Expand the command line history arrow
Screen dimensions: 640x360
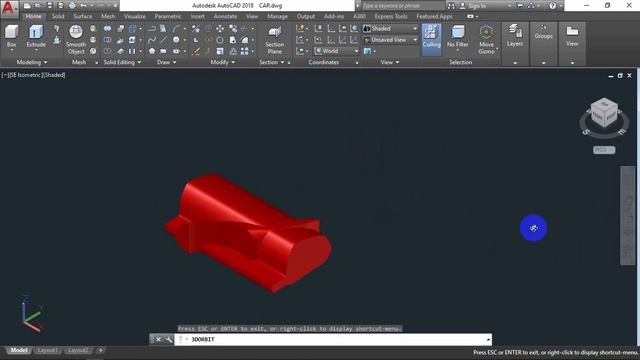pos(488,340)
